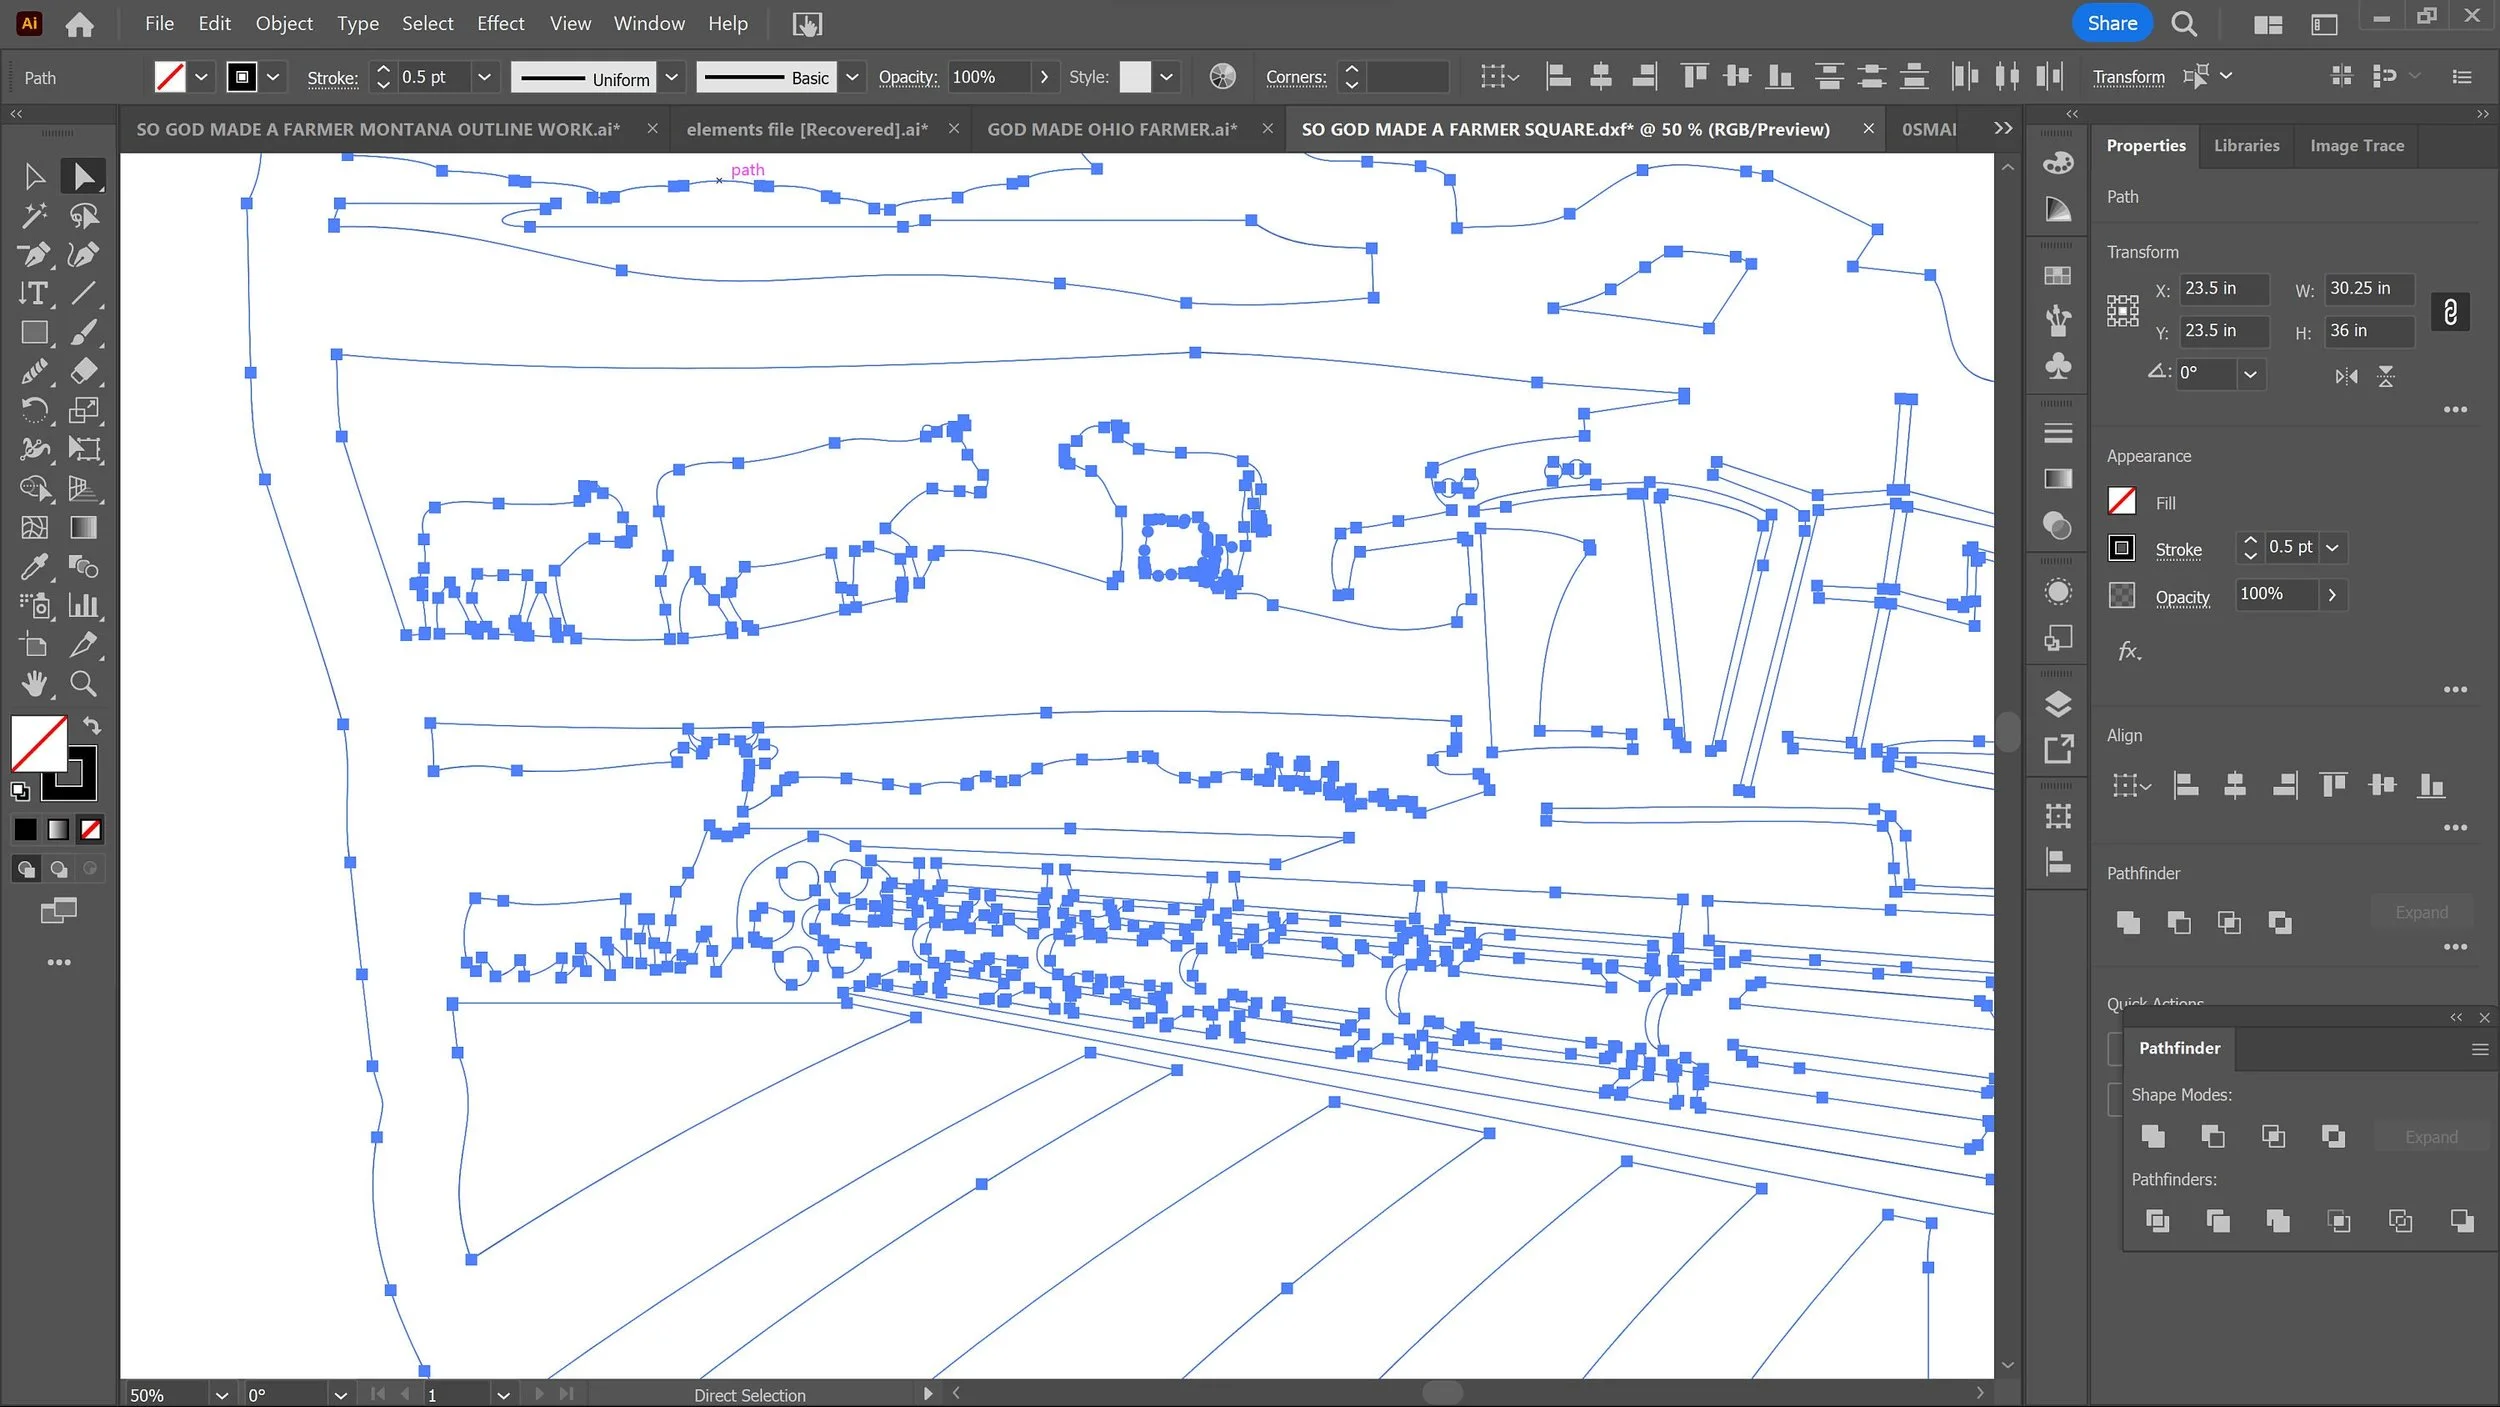Viewport: 2500px width, 1407px height.
Task: Toggle constrain width and height proportions
Action: pos(2450,312)
